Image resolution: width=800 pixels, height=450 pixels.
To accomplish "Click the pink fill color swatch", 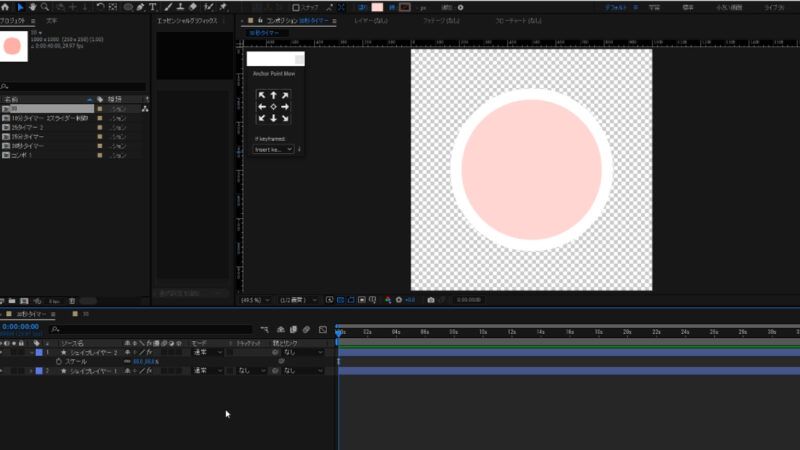I will pyautogui.click(x=377, y=7).
